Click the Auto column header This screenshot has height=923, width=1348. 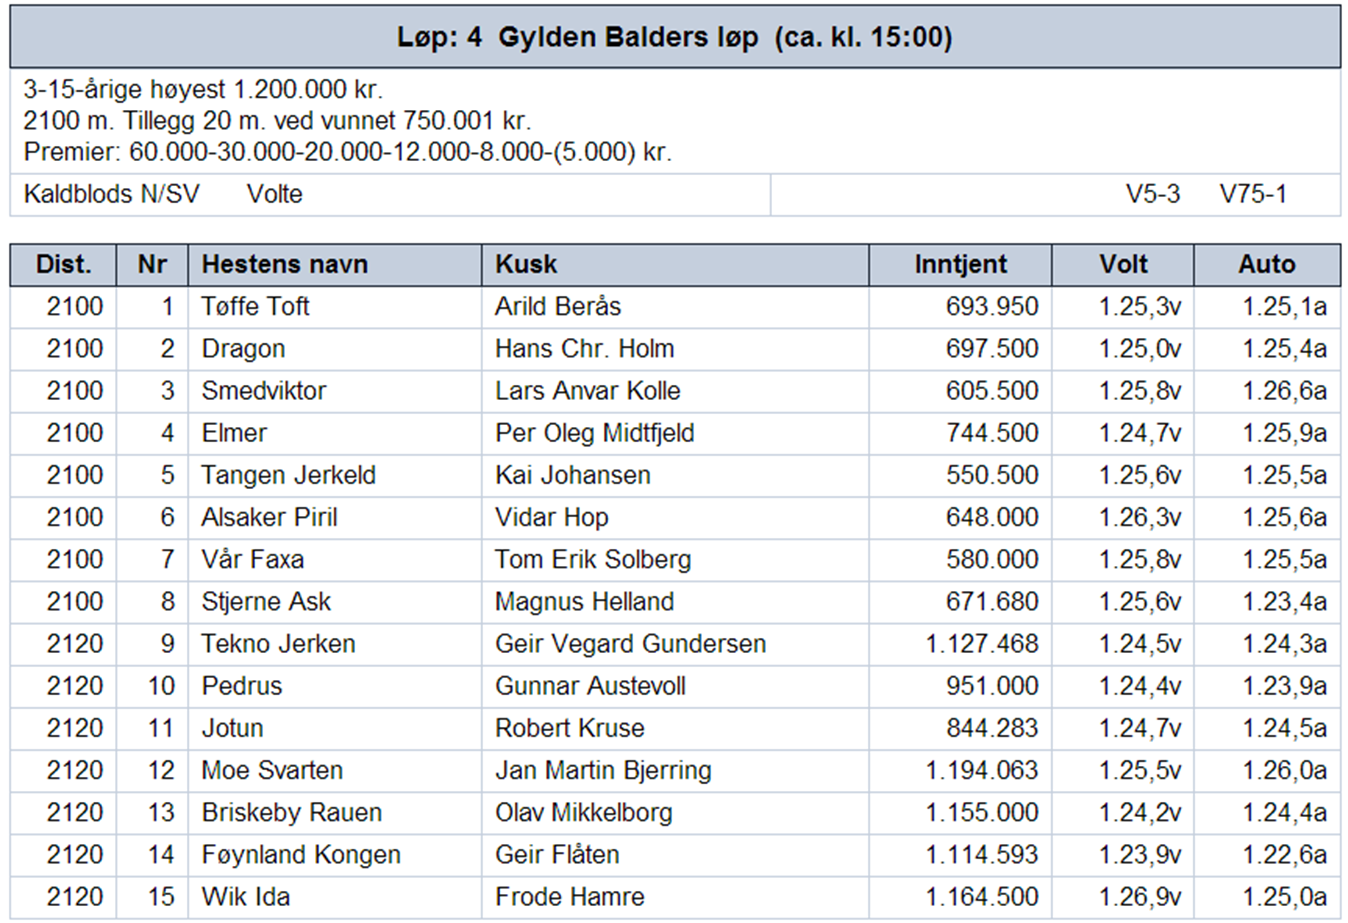tap(1267, 265)
